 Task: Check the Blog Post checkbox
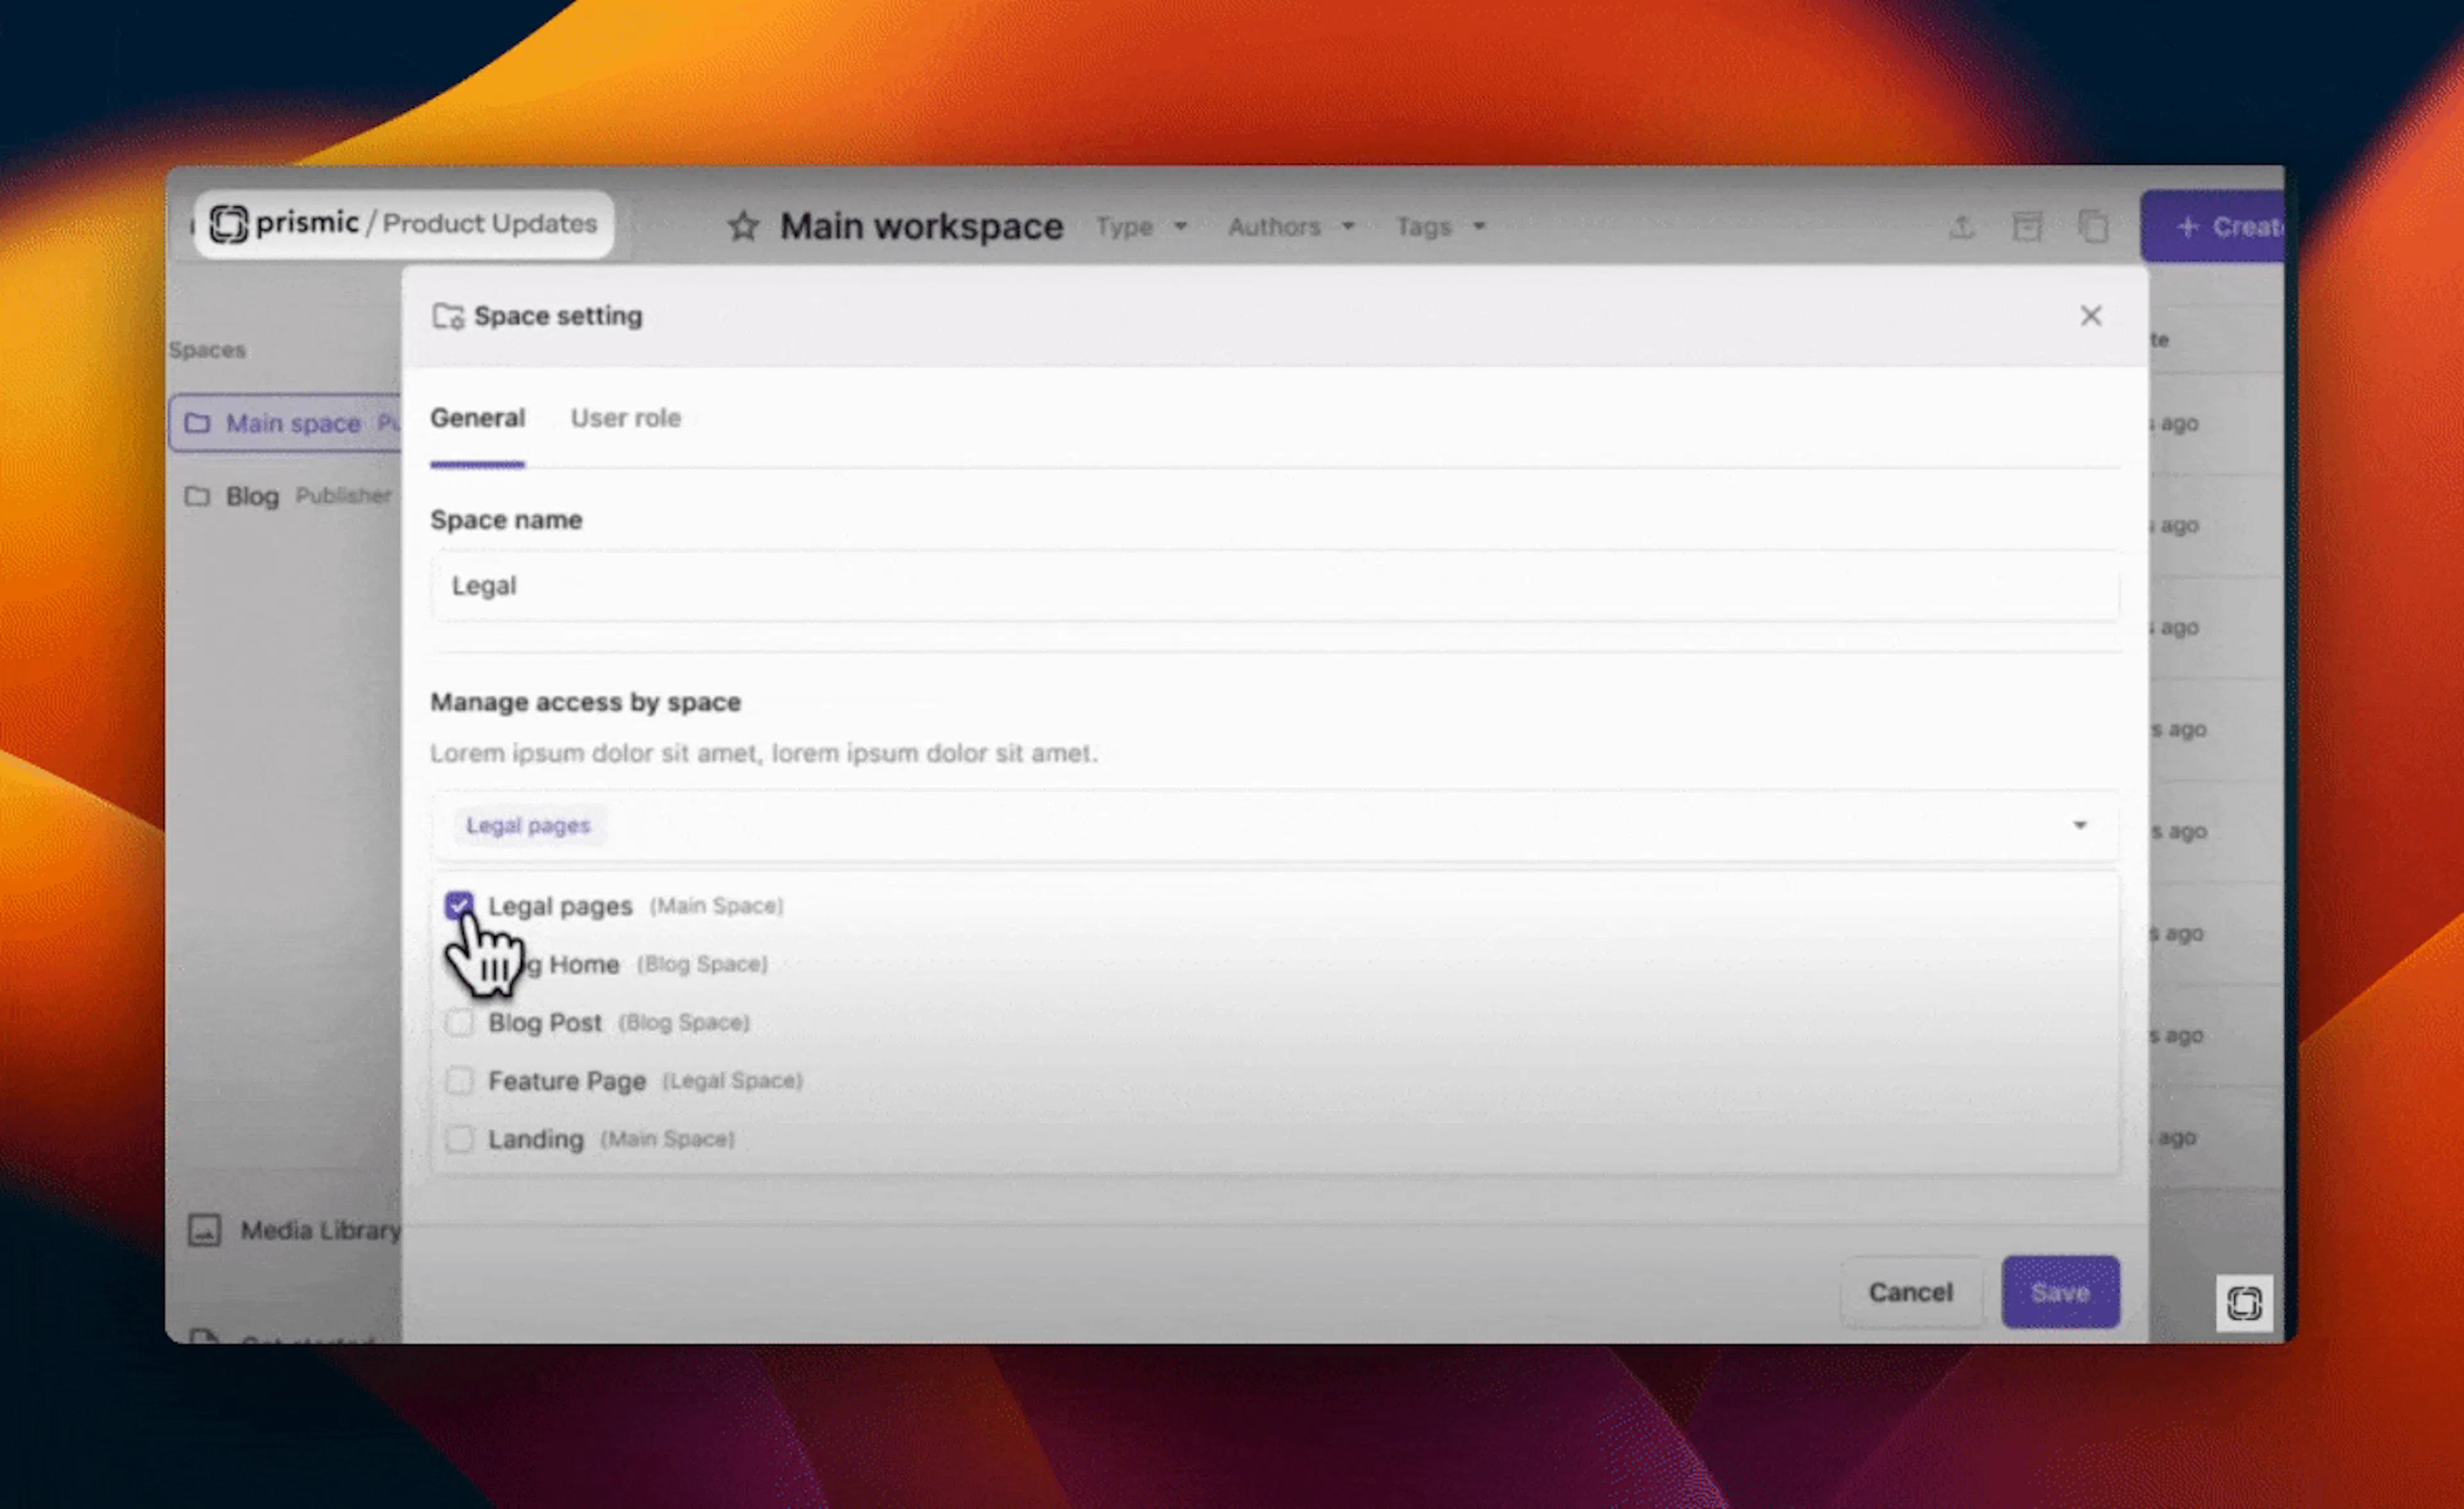[x=459, y=1023]
